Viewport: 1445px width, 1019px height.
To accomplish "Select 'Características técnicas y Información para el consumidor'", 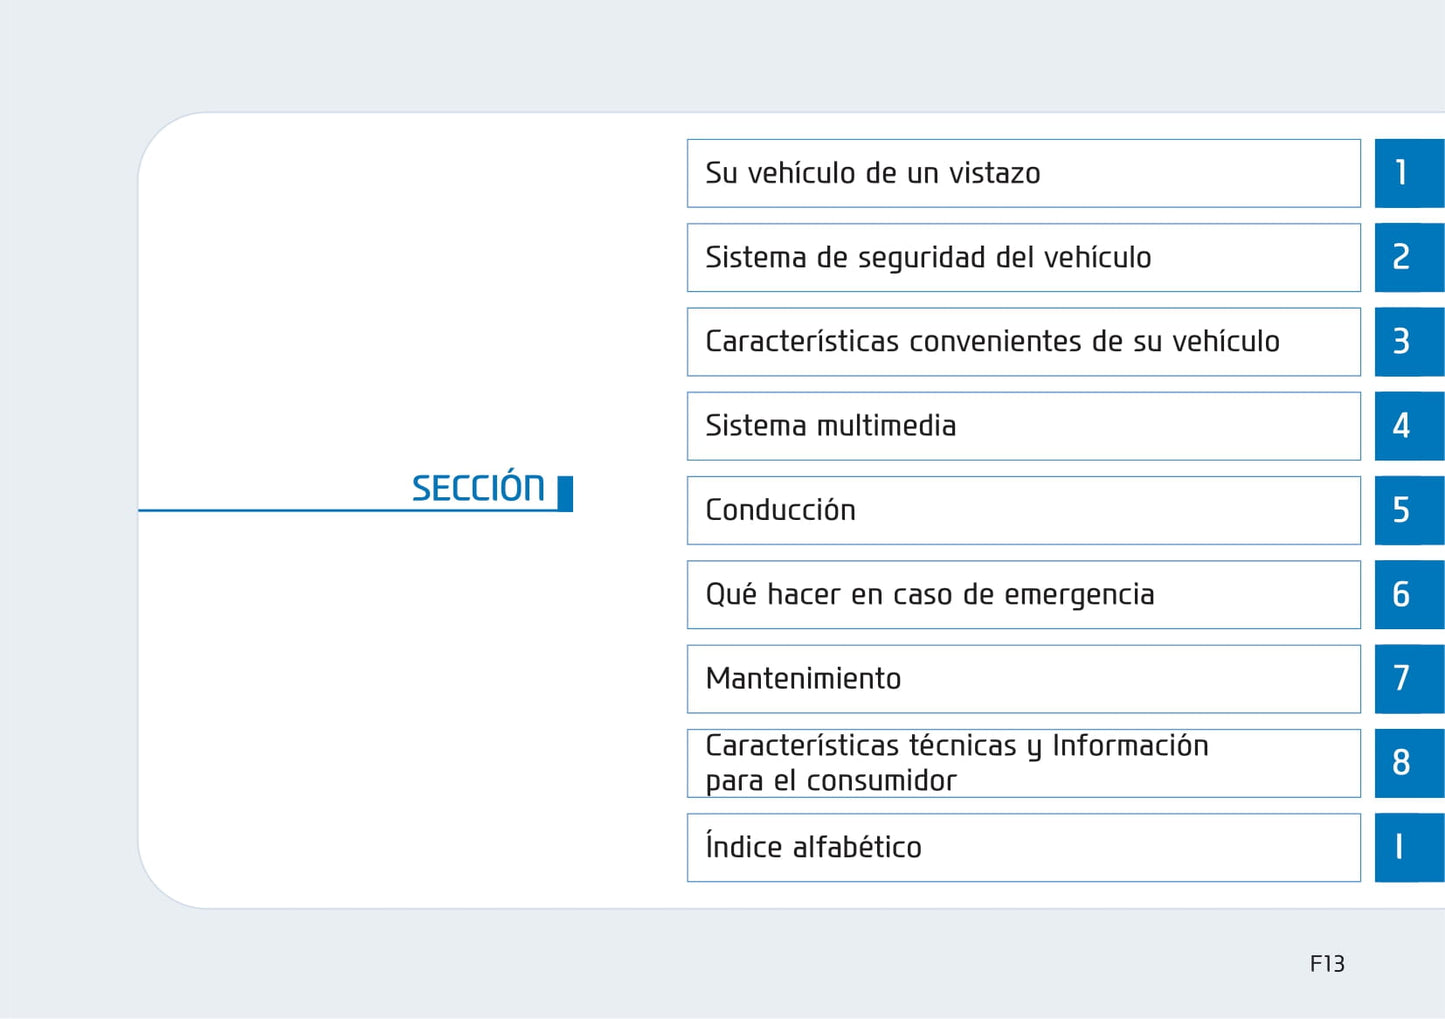I will [1023, 763].
